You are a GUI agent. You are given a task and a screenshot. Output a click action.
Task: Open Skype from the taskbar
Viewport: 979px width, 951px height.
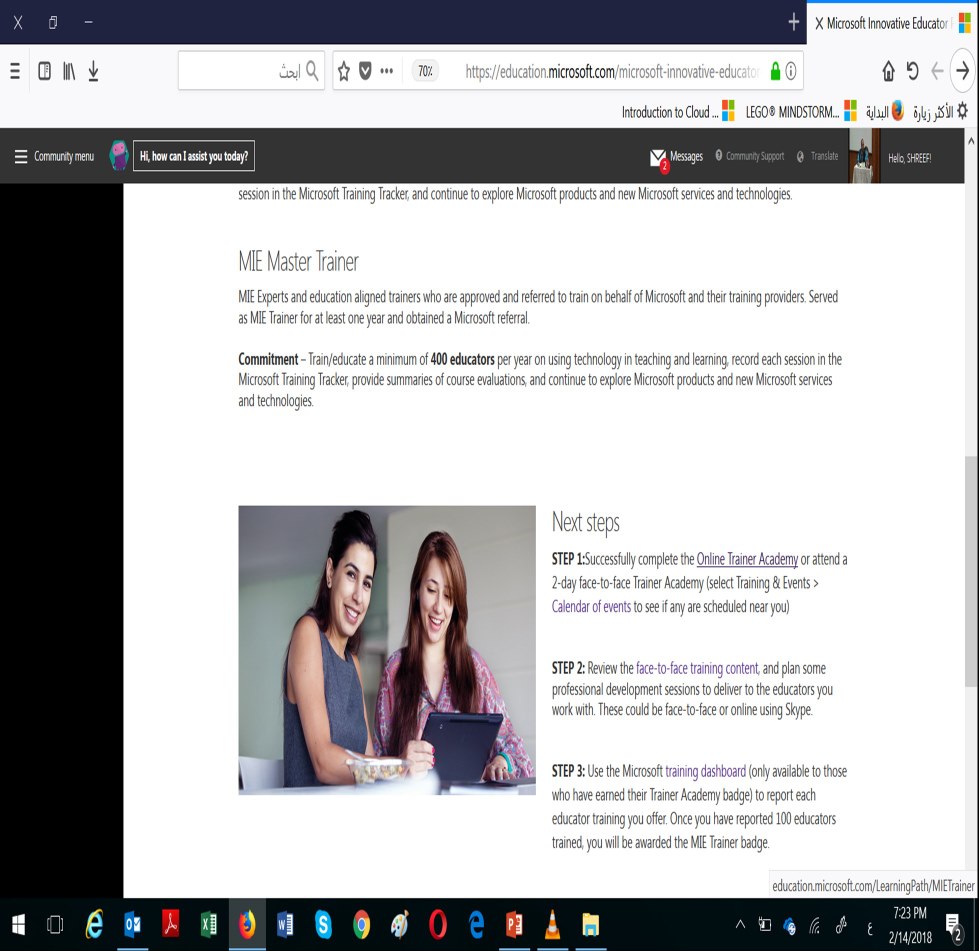(323, 925)
